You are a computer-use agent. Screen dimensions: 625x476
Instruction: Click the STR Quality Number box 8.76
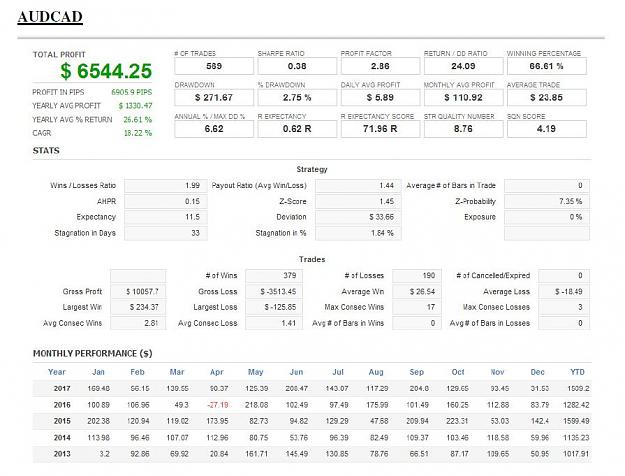tap(463, 129)
